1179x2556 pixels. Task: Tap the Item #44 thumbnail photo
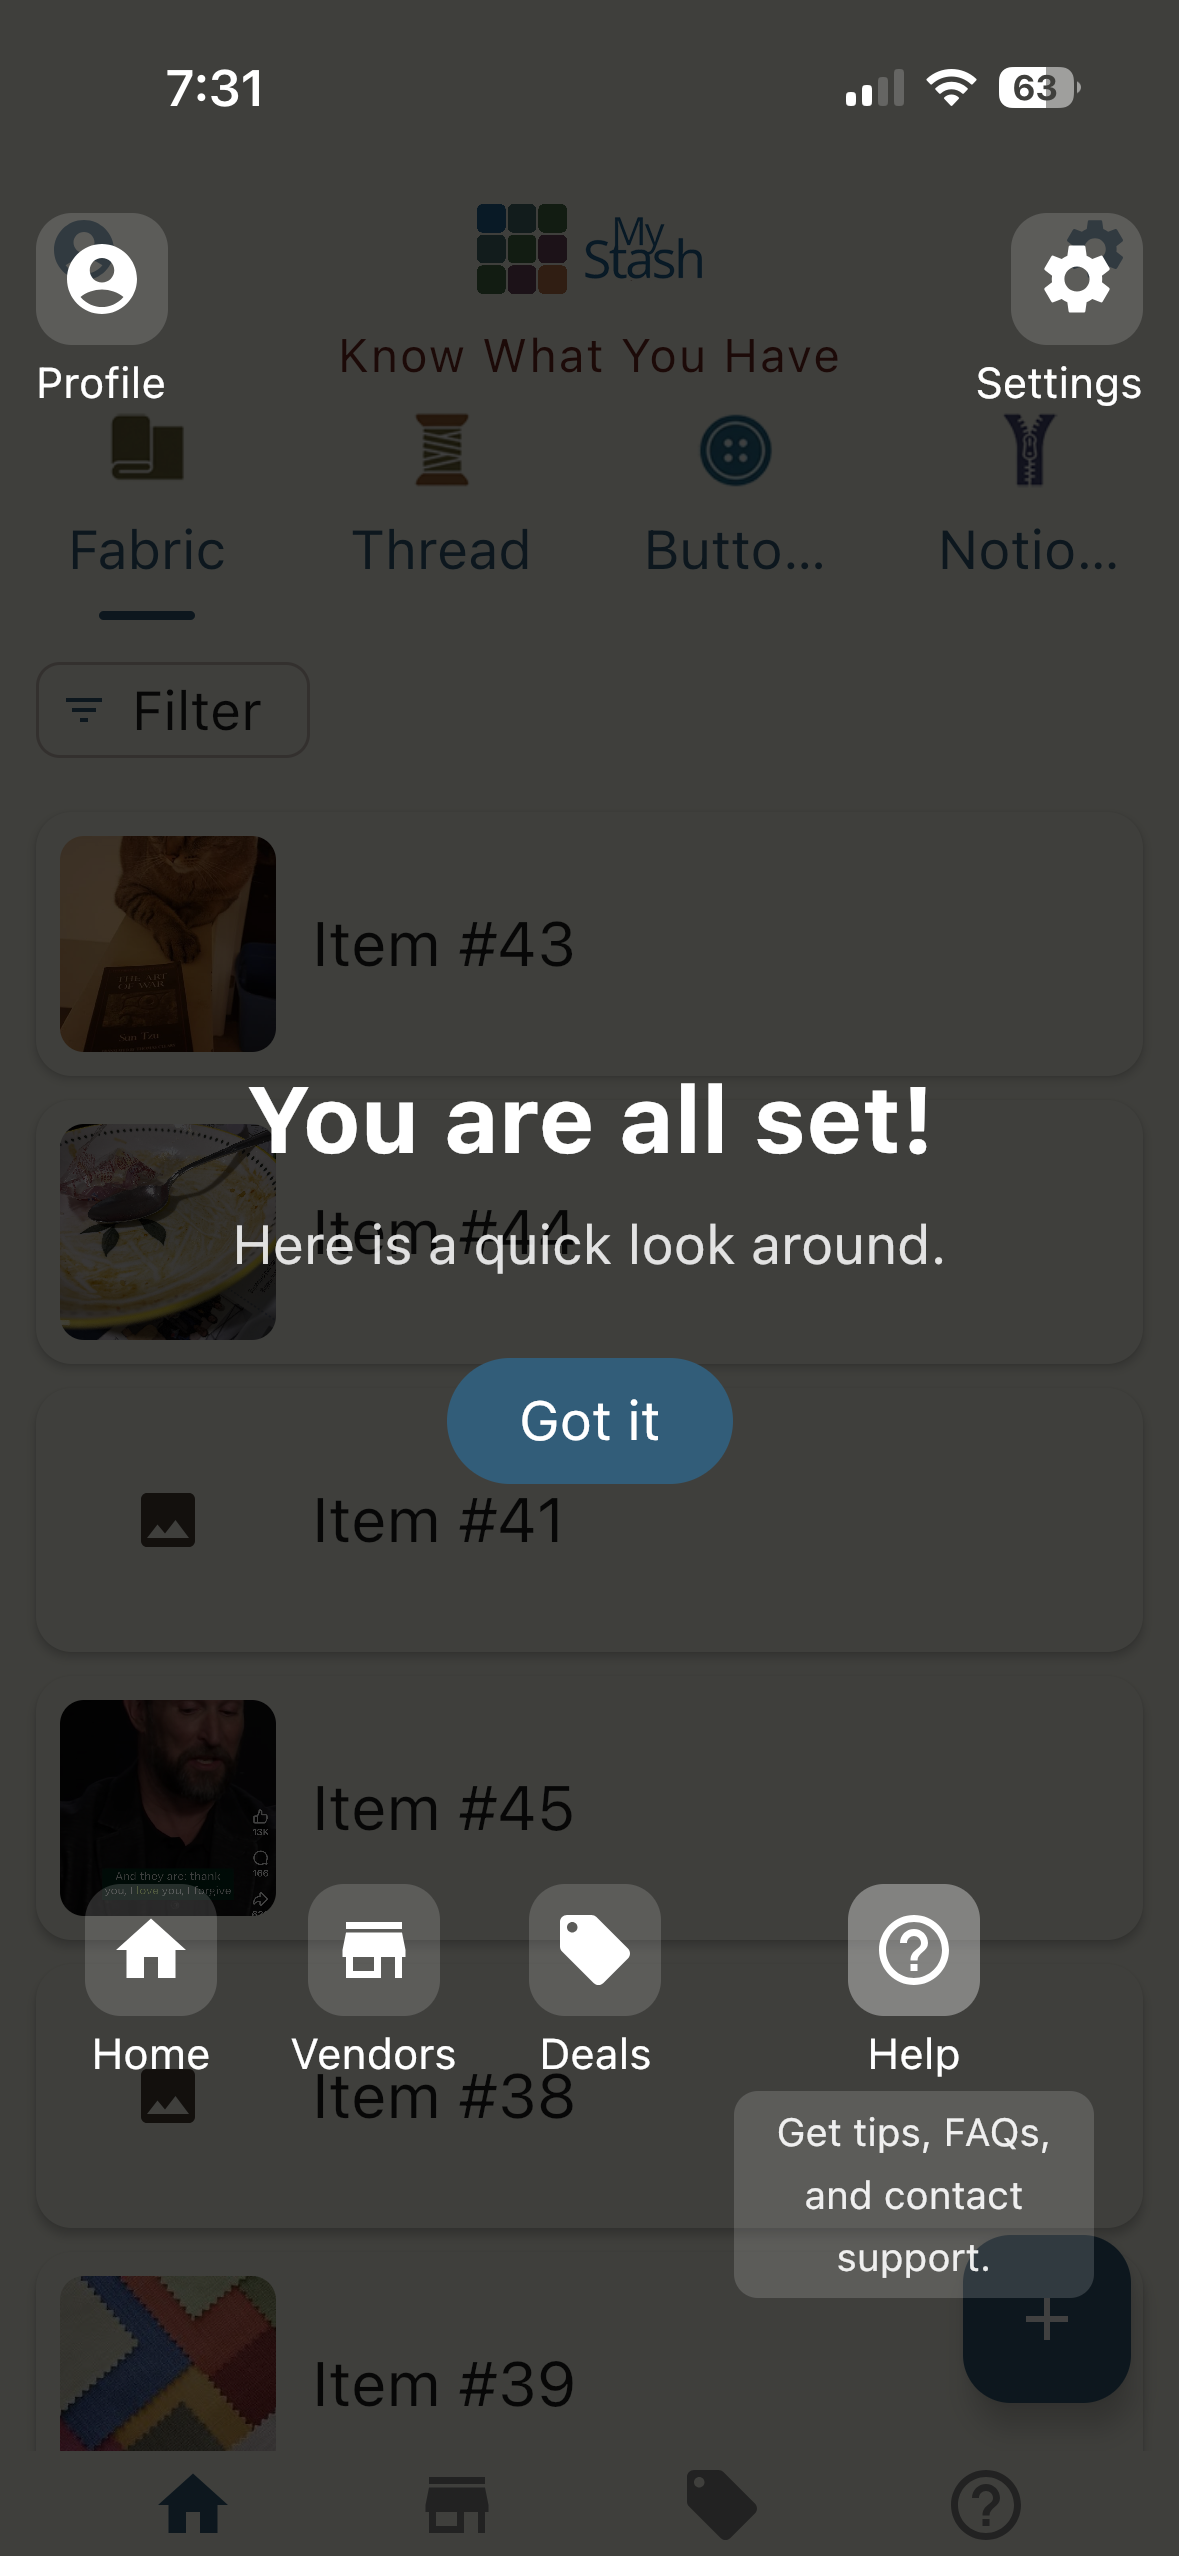168,1230
